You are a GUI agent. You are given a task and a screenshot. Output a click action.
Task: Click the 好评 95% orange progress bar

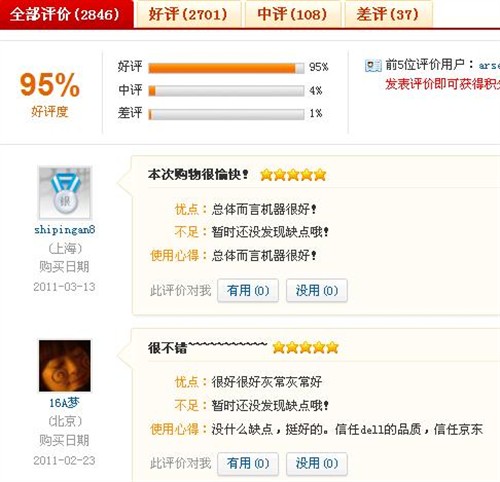tap(226, 68)
